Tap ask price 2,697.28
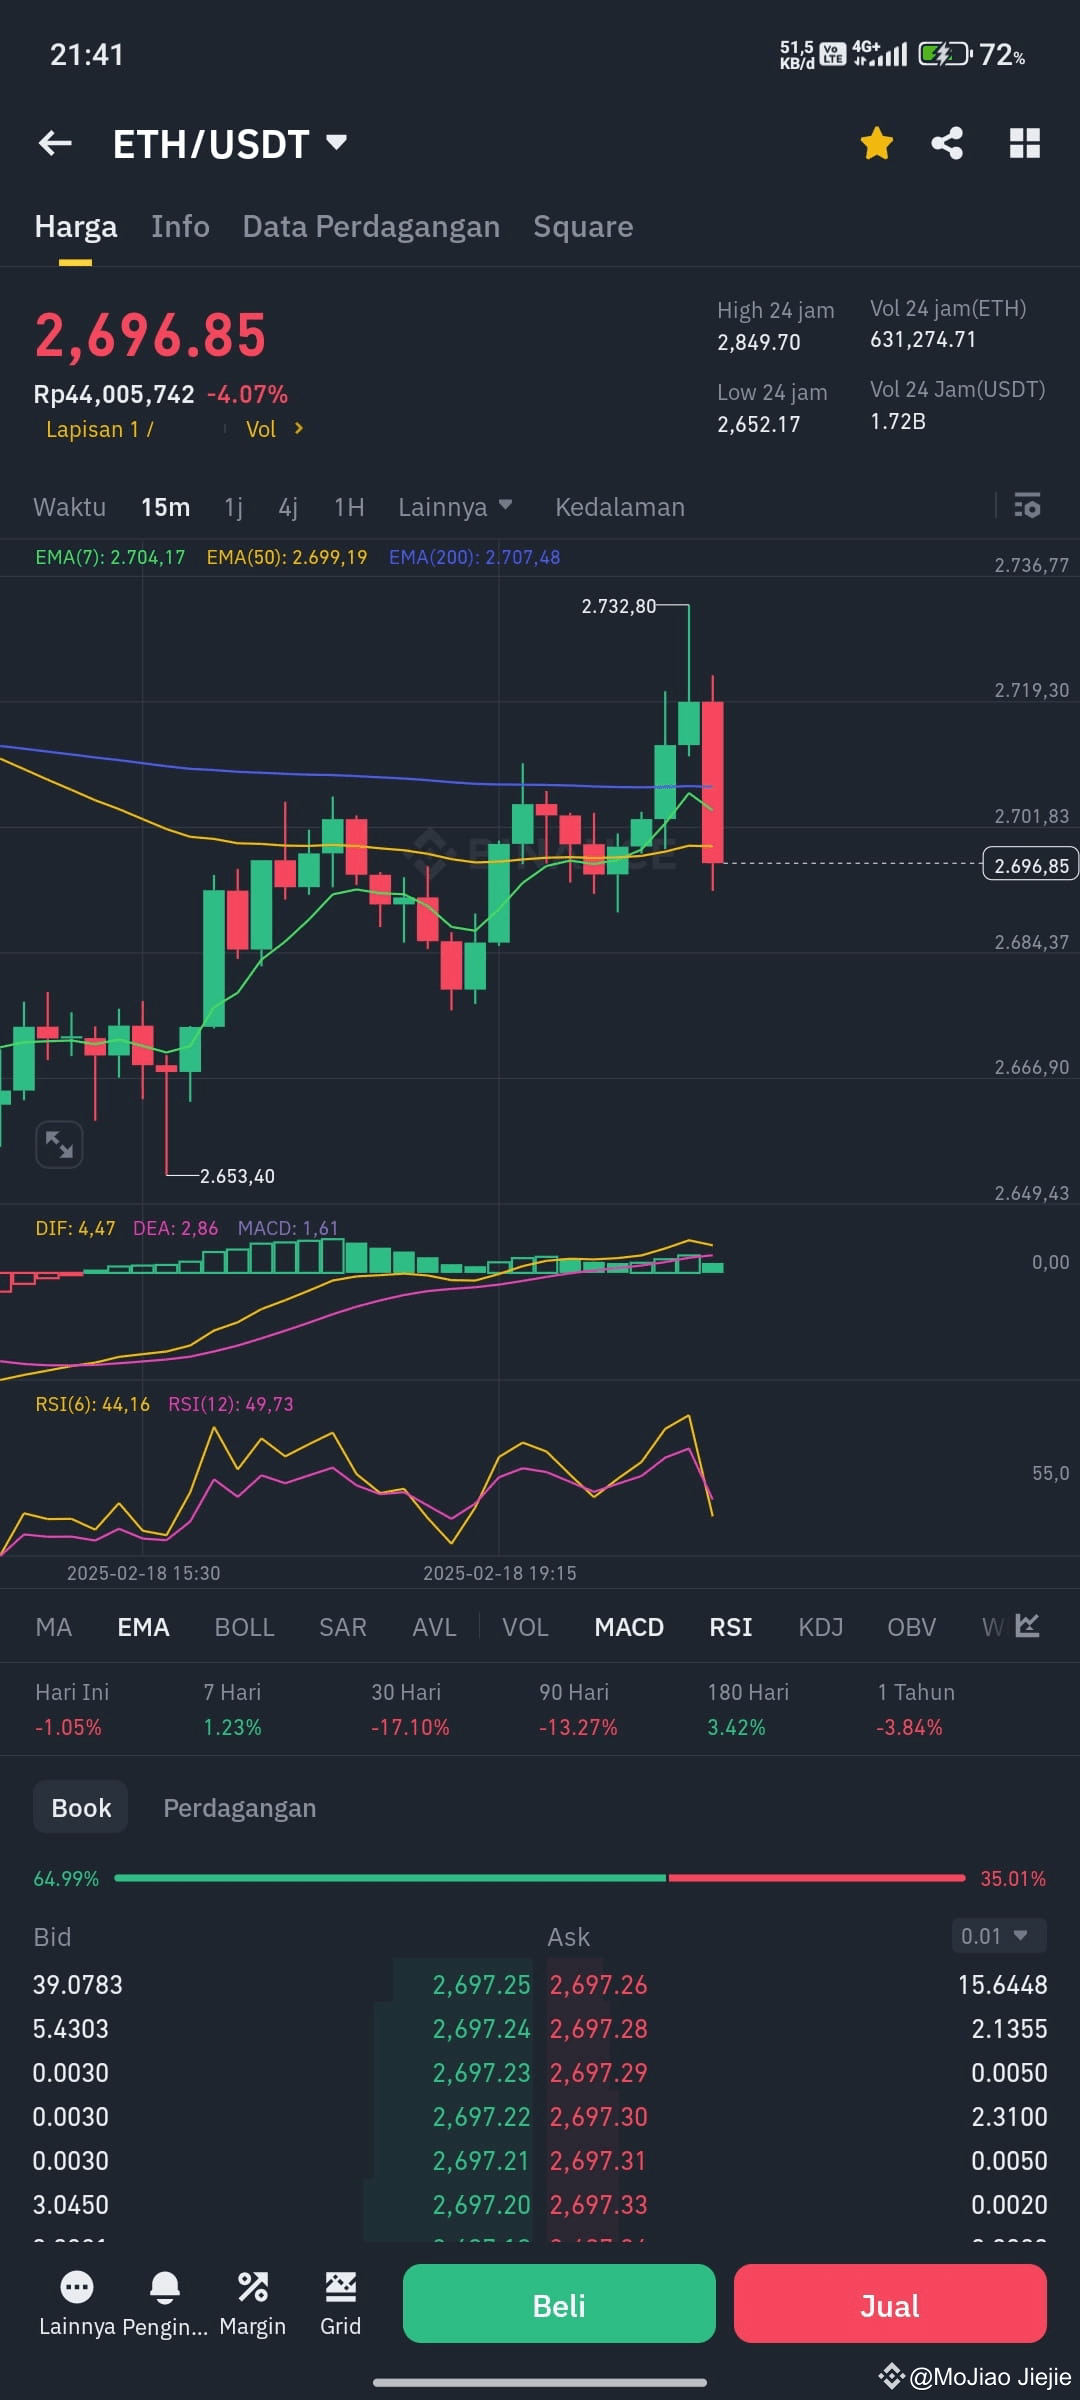The image size is (1080, 2400). (x=598, y=2029)
